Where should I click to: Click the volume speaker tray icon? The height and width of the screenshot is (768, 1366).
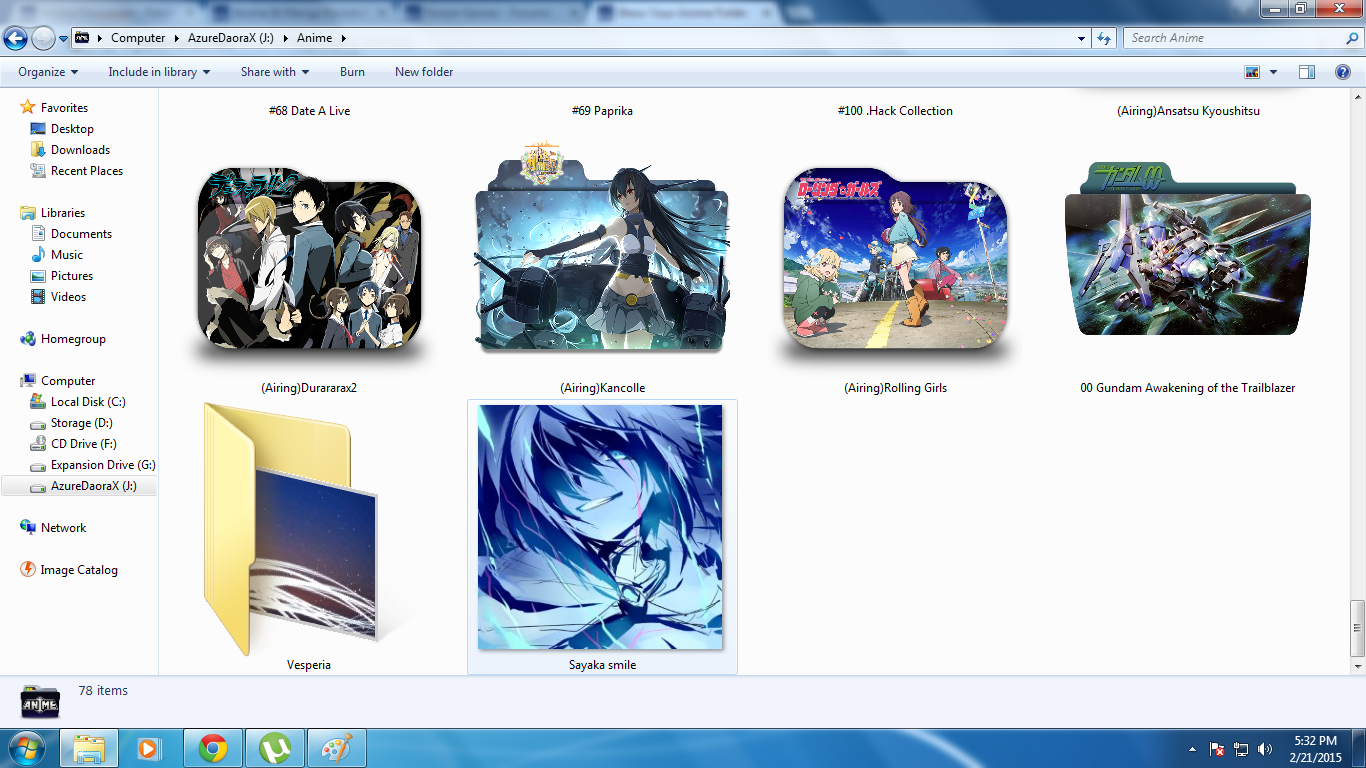point(1265,749)
